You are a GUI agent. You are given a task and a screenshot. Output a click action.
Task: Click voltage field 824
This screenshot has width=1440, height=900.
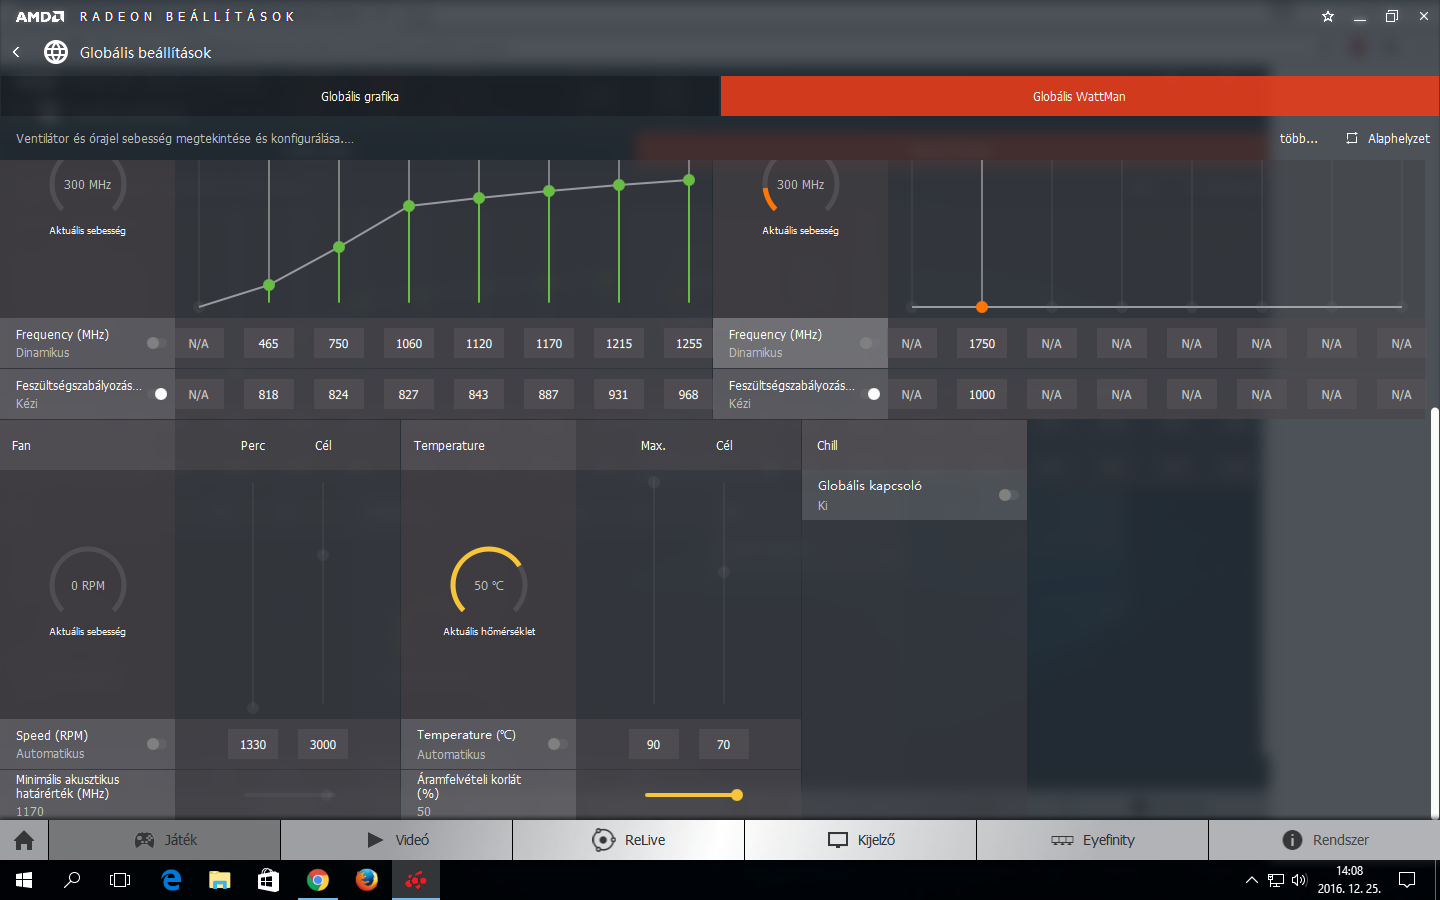338,394
